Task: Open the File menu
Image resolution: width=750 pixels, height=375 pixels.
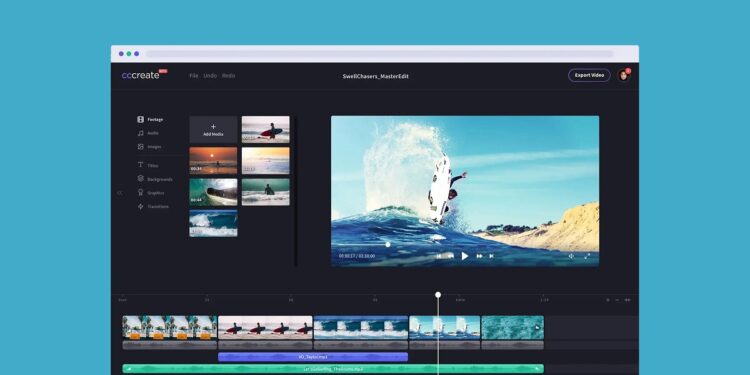Action: [x=194, y=76]
